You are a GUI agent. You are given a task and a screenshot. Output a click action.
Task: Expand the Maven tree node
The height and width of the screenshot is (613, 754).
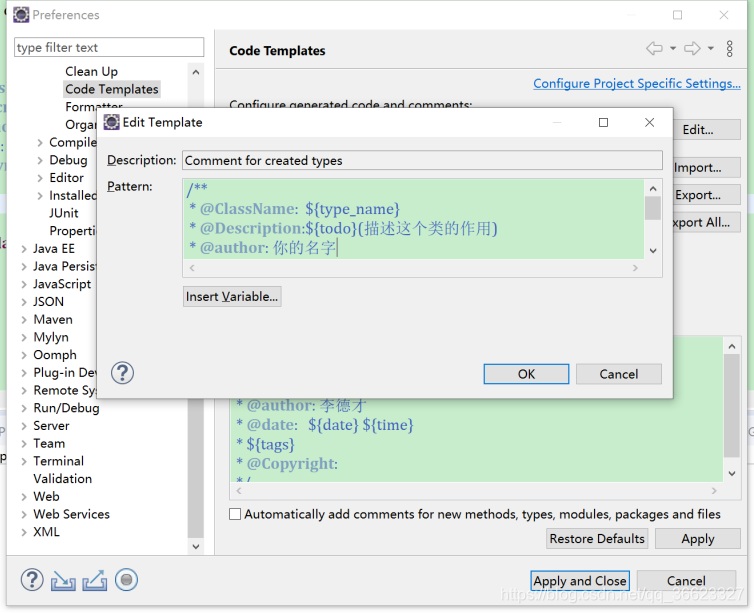coord(24,320)
